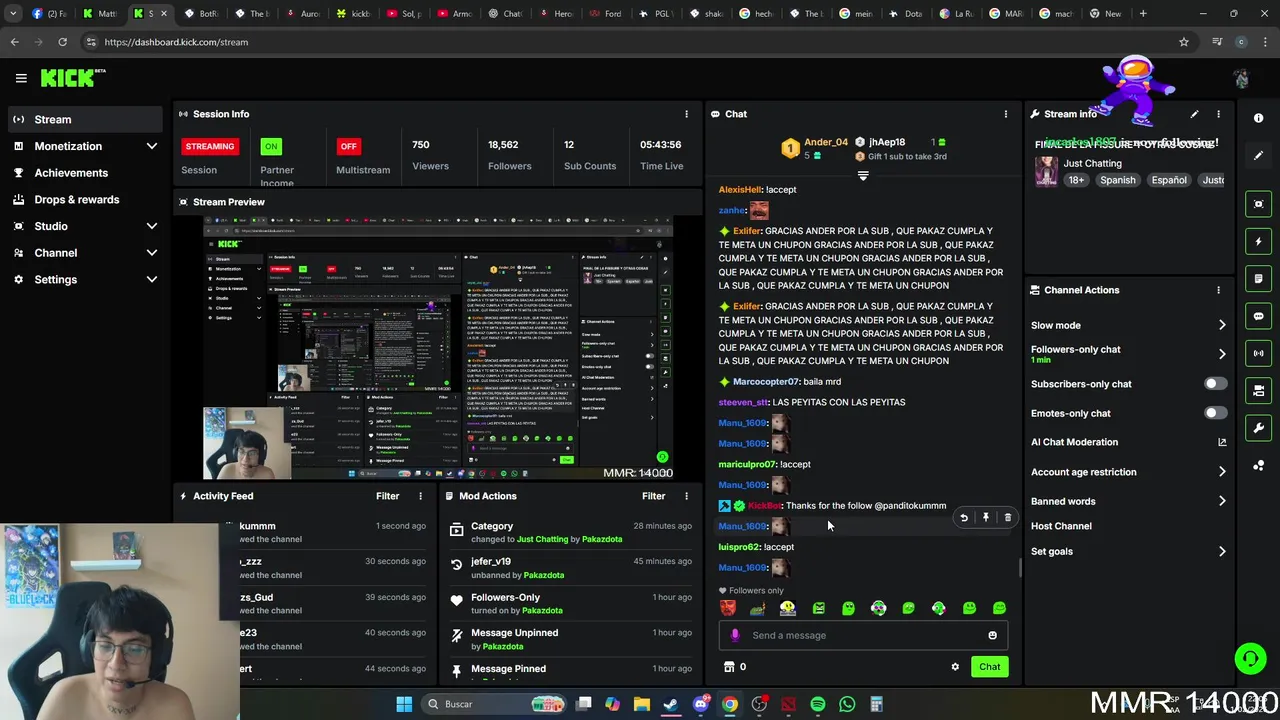Open Set goals options
This screenshot has height=720, width=1280.
(x=1129, y=551)
